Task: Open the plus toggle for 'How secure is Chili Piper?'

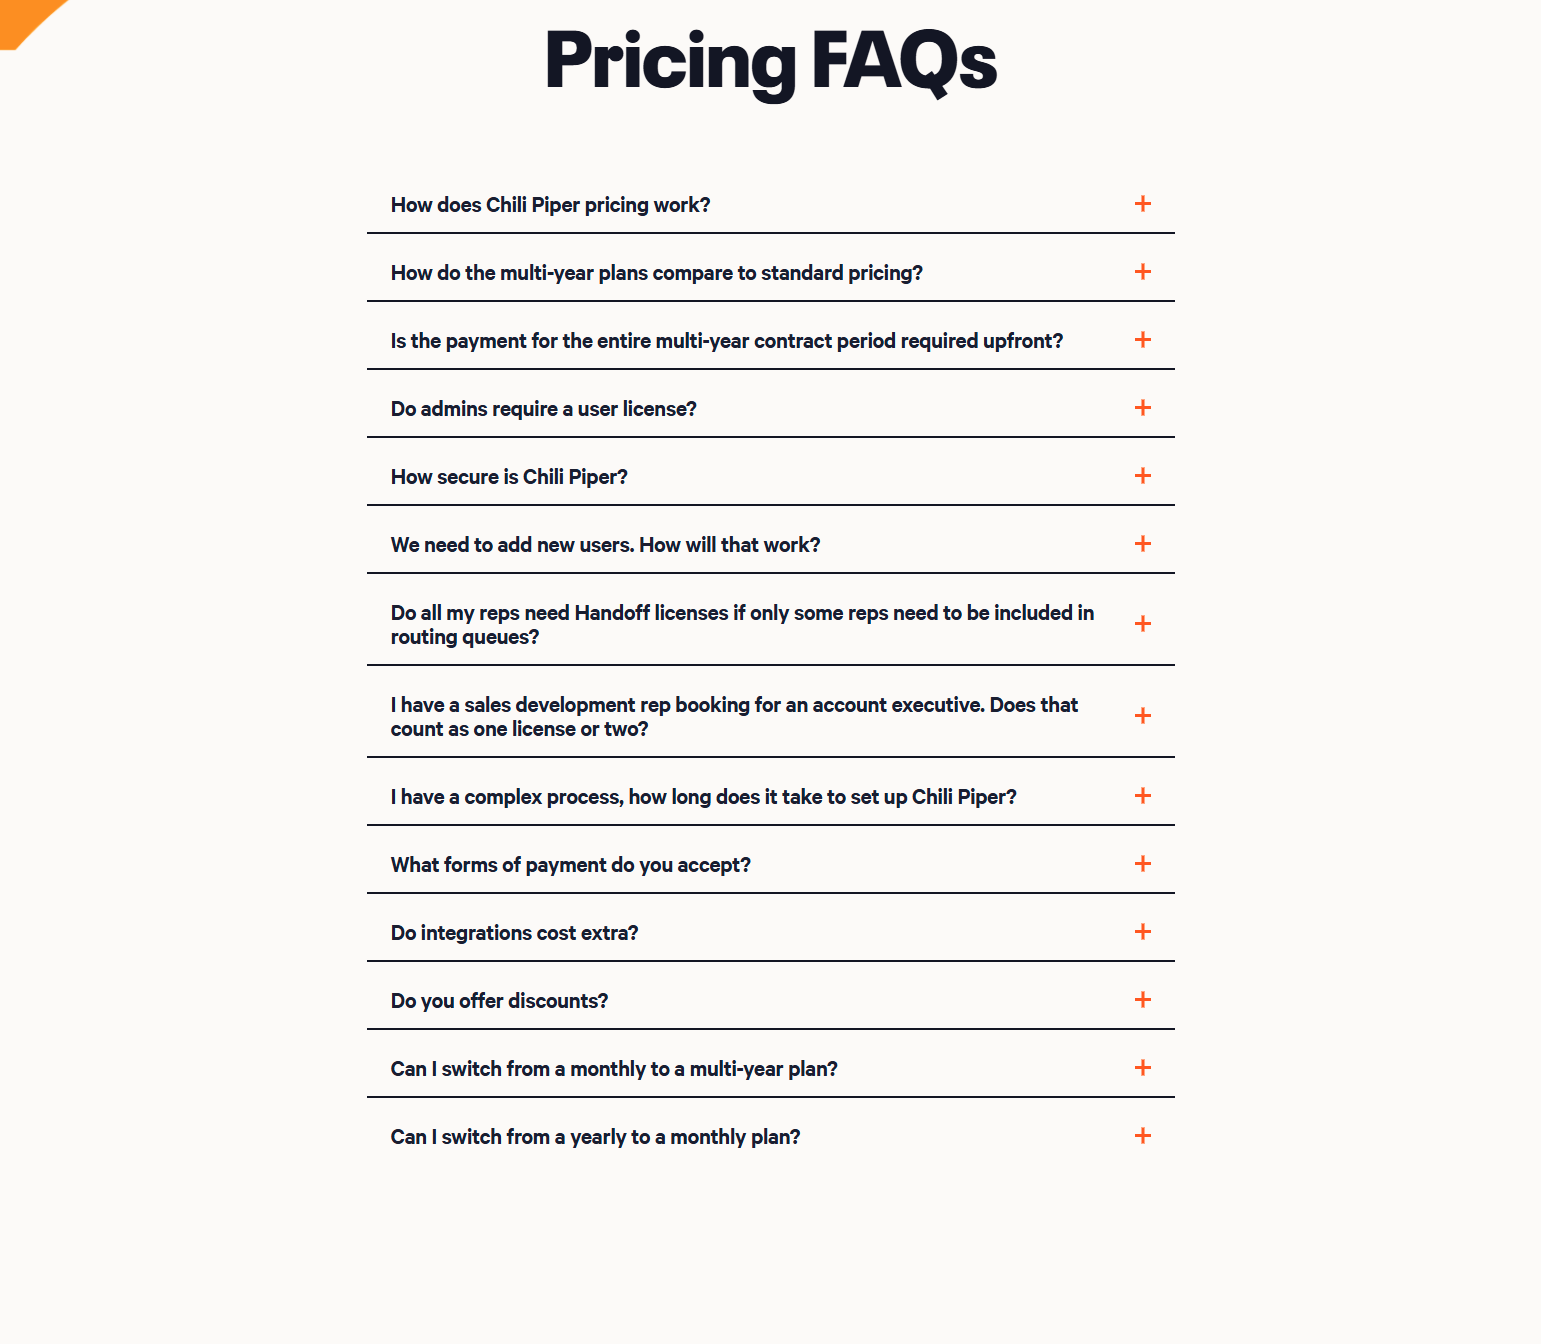Action: (x=1143, y=476)
